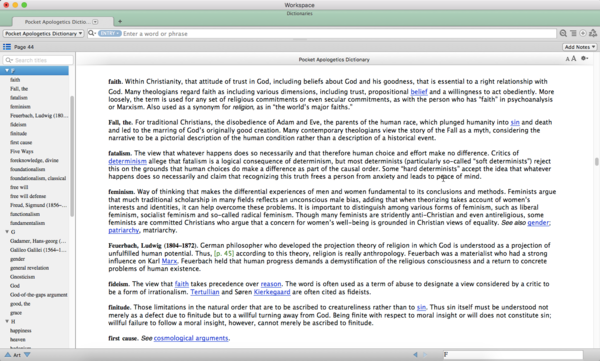Select 'general revelation' in sidebar
Image resolution: width=600 pixels, height=361 pixels.
point(29,268)
